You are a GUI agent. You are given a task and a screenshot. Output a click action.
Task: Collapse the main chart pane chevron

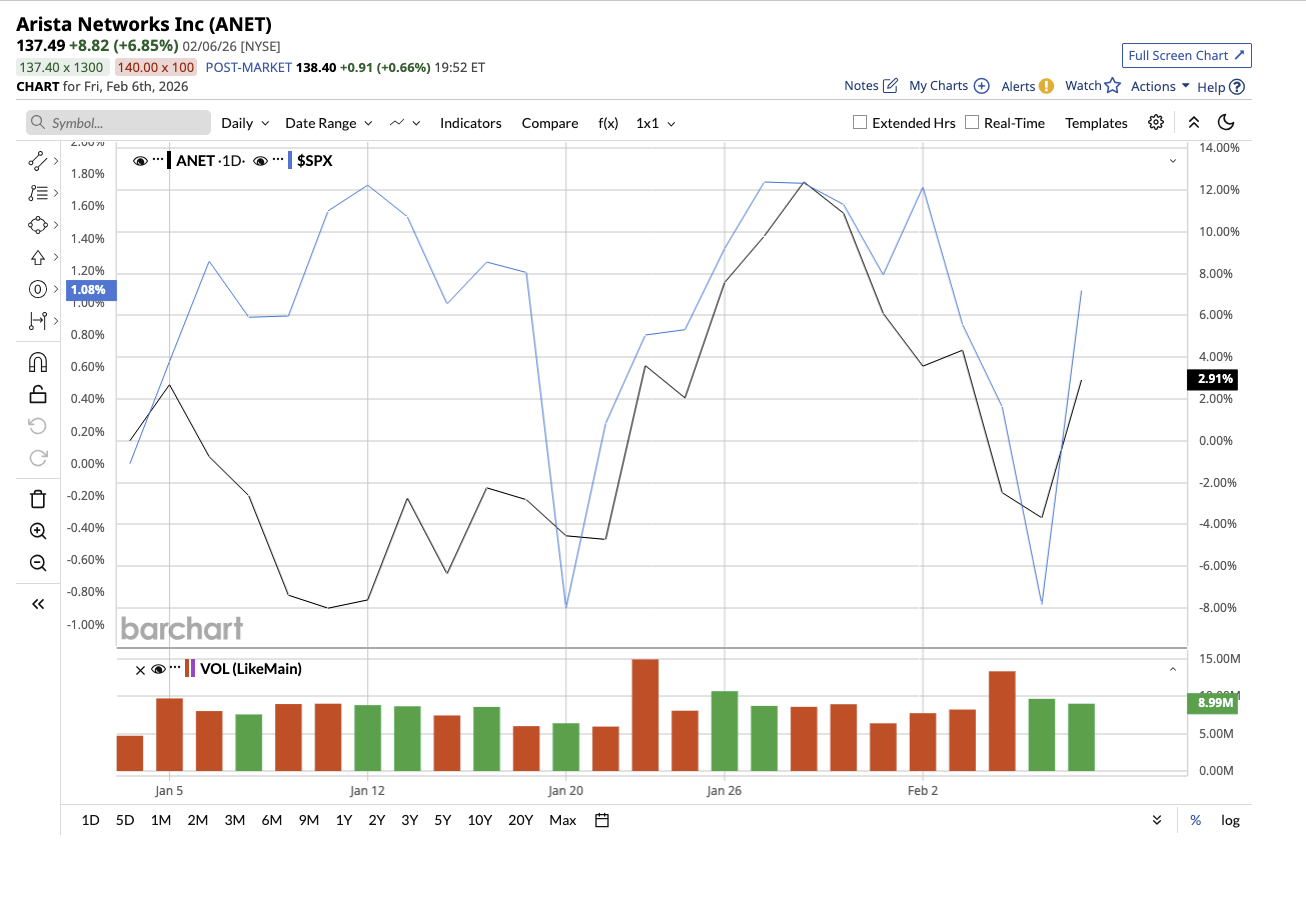coord(1173,160)
